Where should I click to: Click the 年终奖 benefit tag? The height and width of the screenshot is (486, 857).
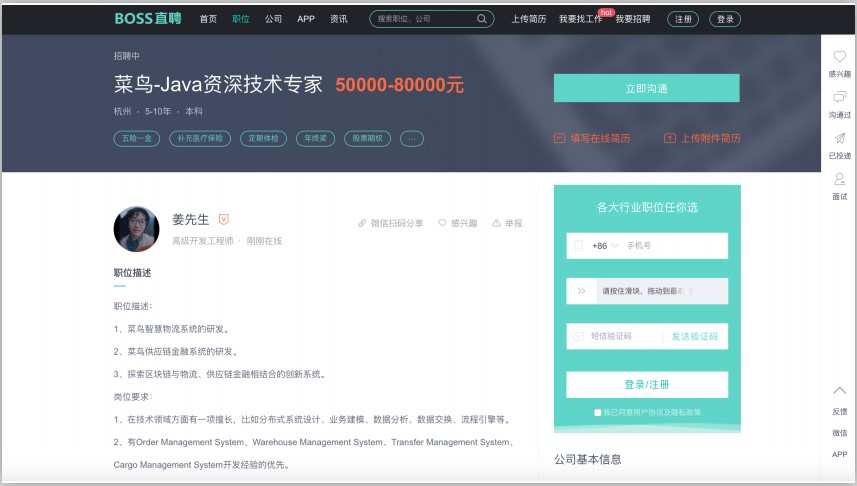coord(315,139)
